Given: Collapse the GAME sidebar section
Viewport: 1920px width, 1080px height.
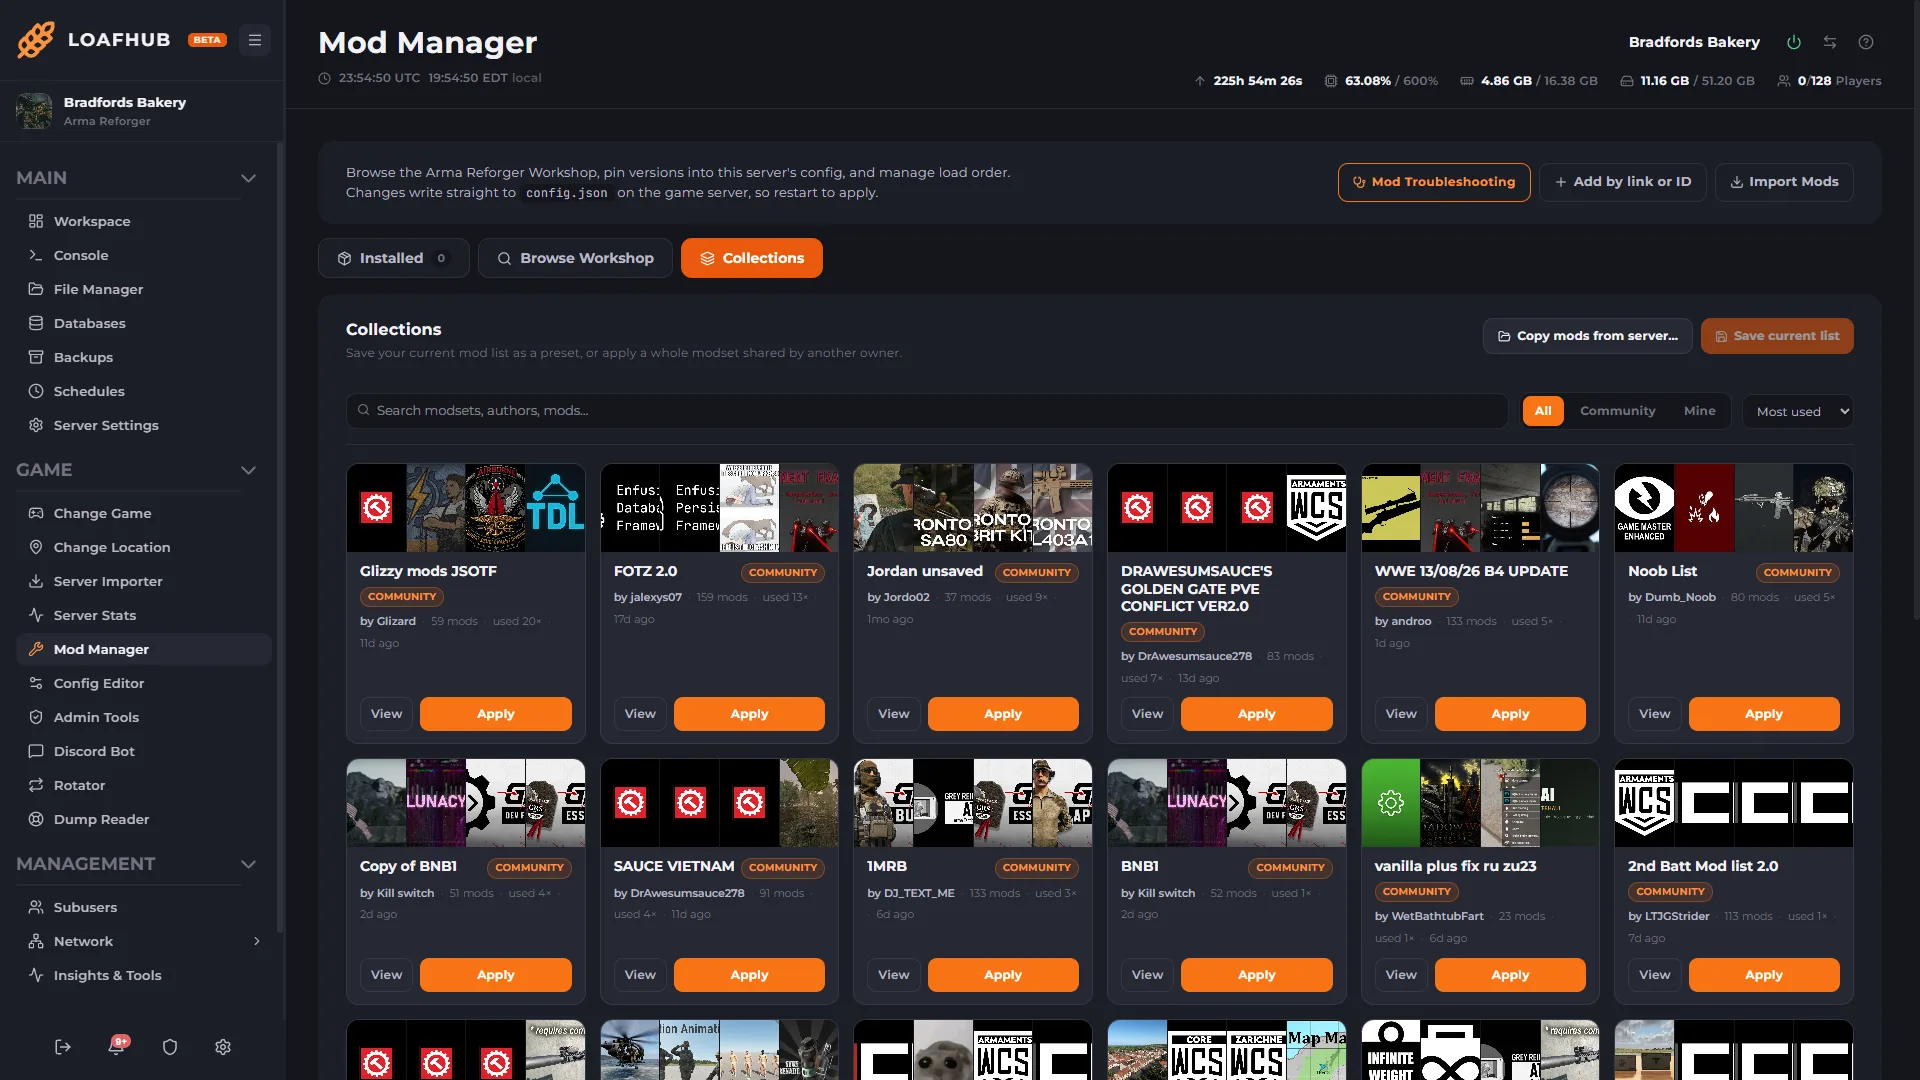Looking at the screenshot, I should click(x=248, y=470).
